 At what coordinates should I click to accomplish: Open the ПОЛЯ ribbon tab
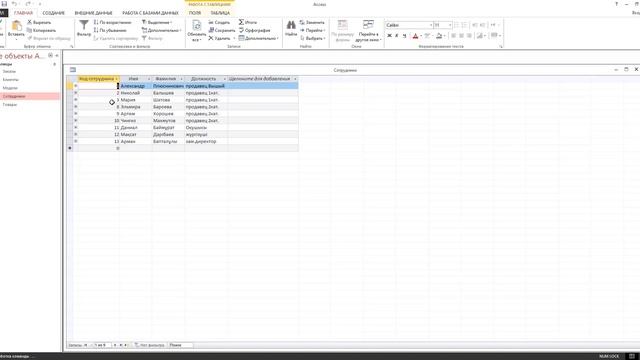(195, 13)
